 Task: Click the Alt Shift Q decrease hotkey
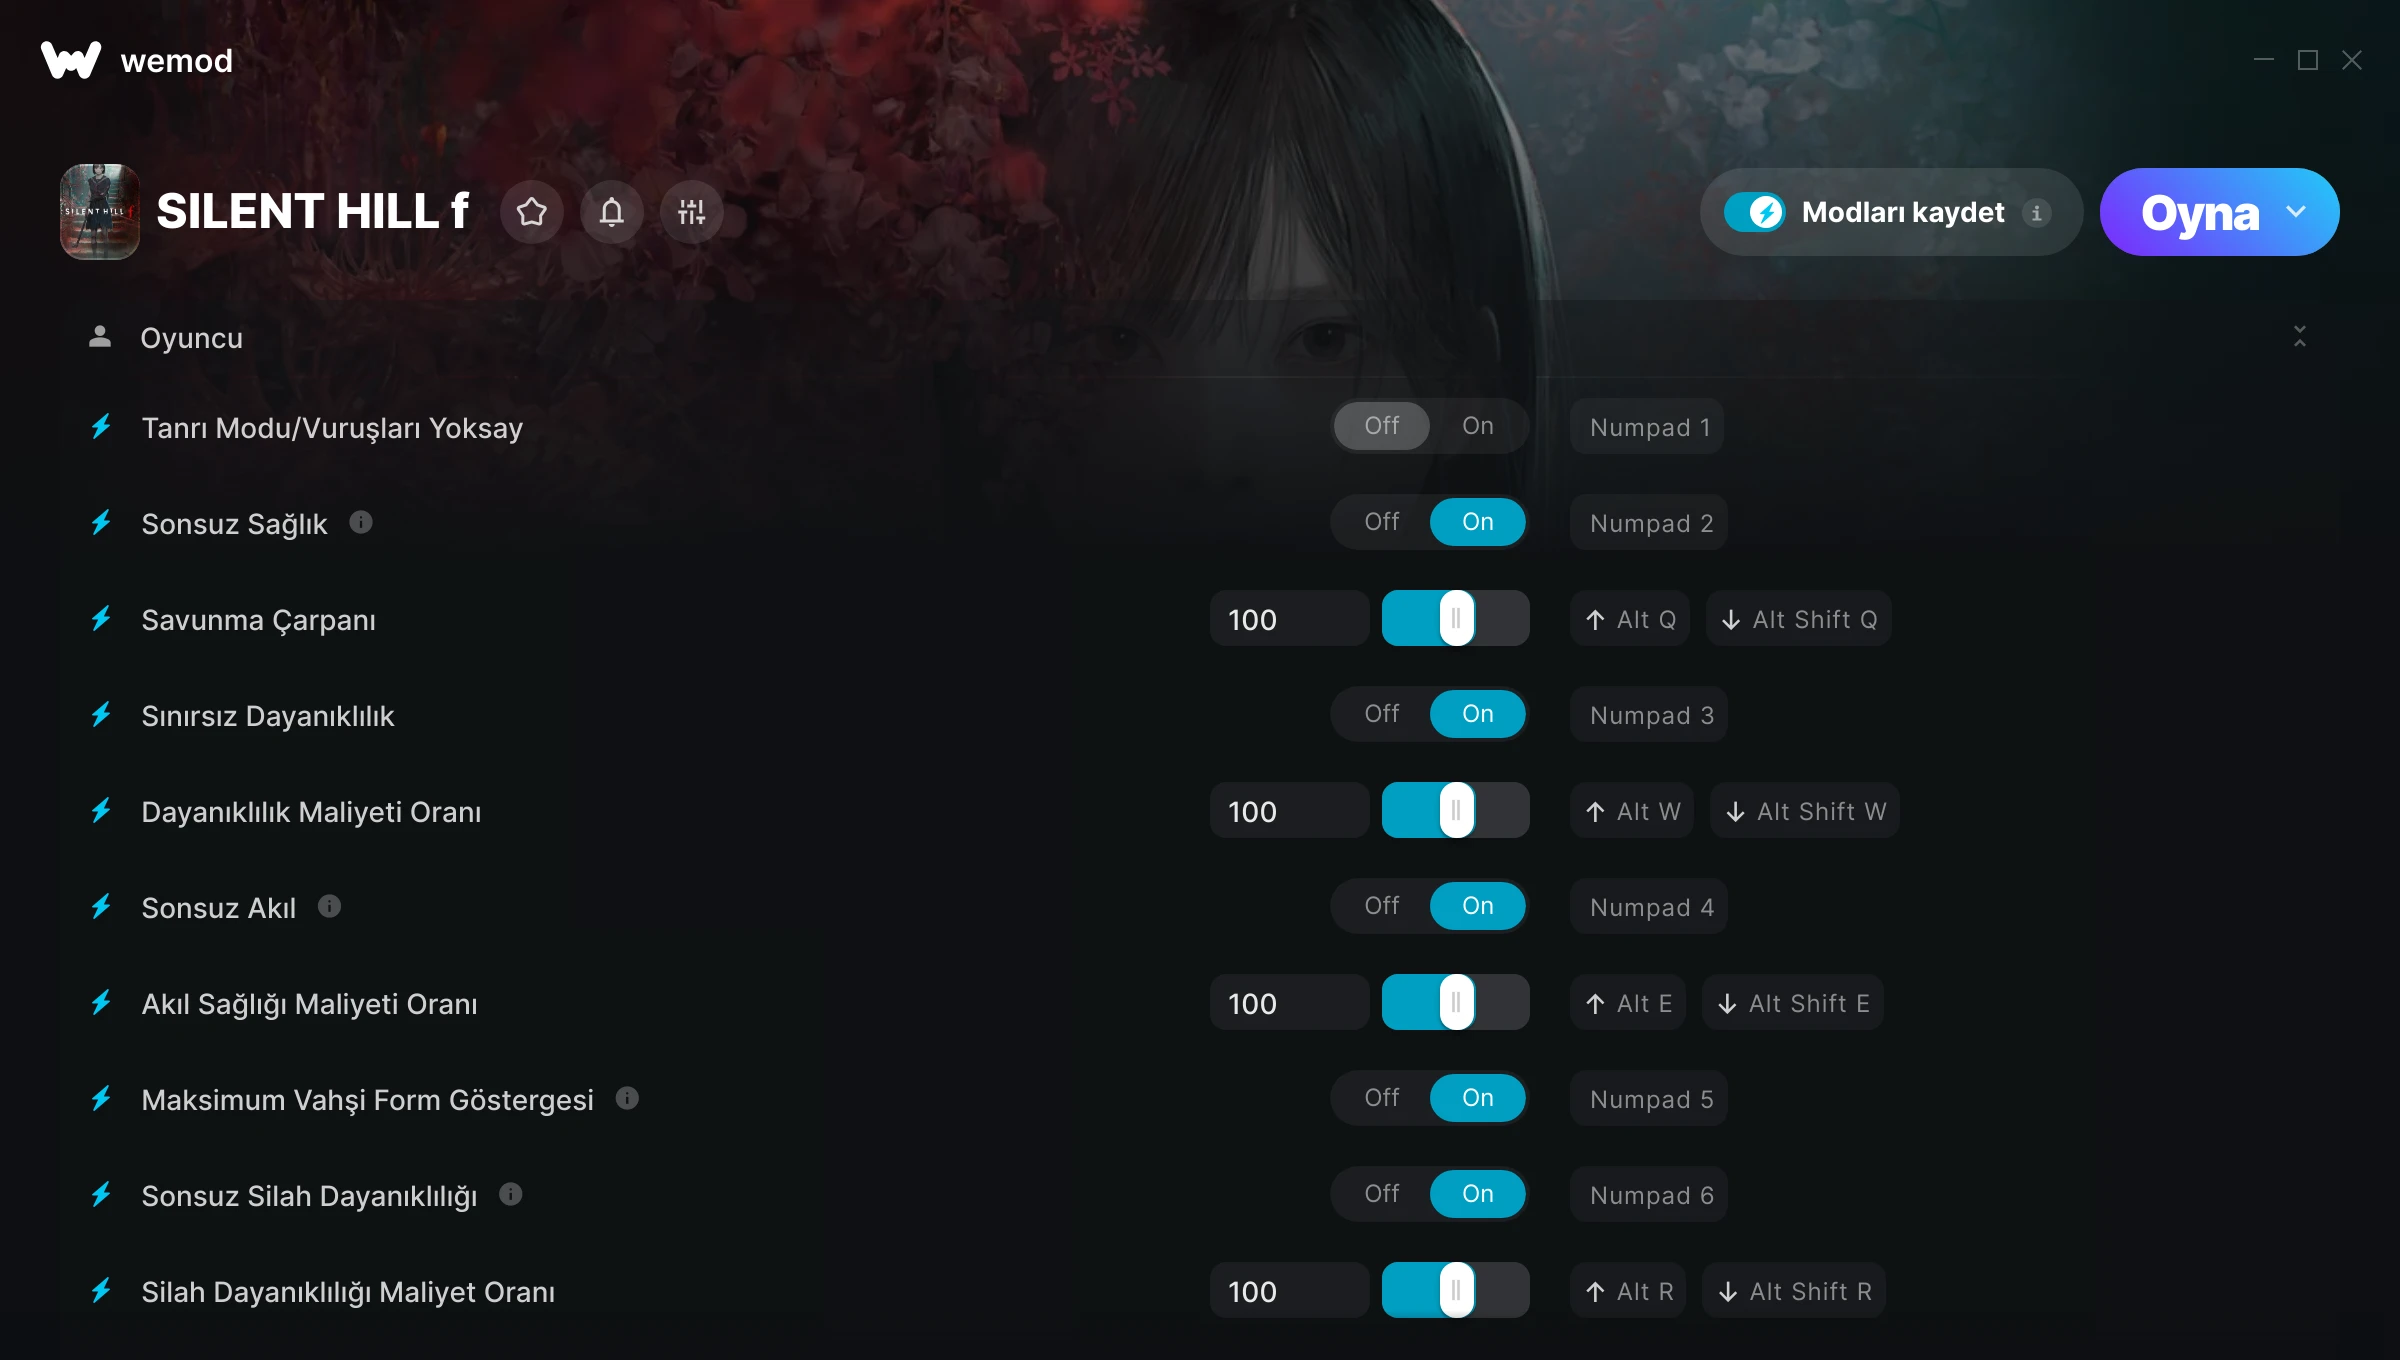coord(1799,619)
